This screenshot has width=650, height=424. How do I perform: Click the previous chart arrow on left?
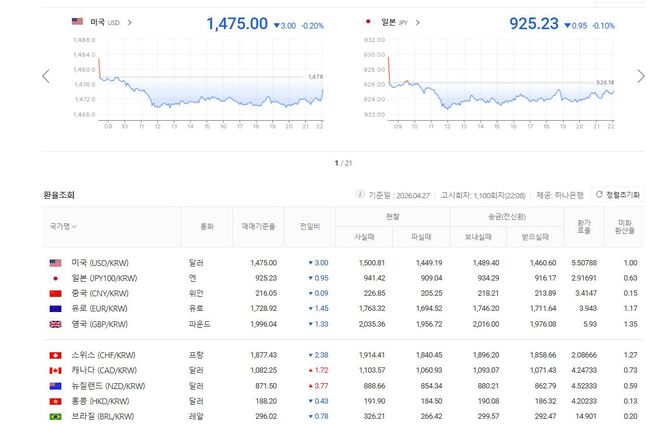45,76
